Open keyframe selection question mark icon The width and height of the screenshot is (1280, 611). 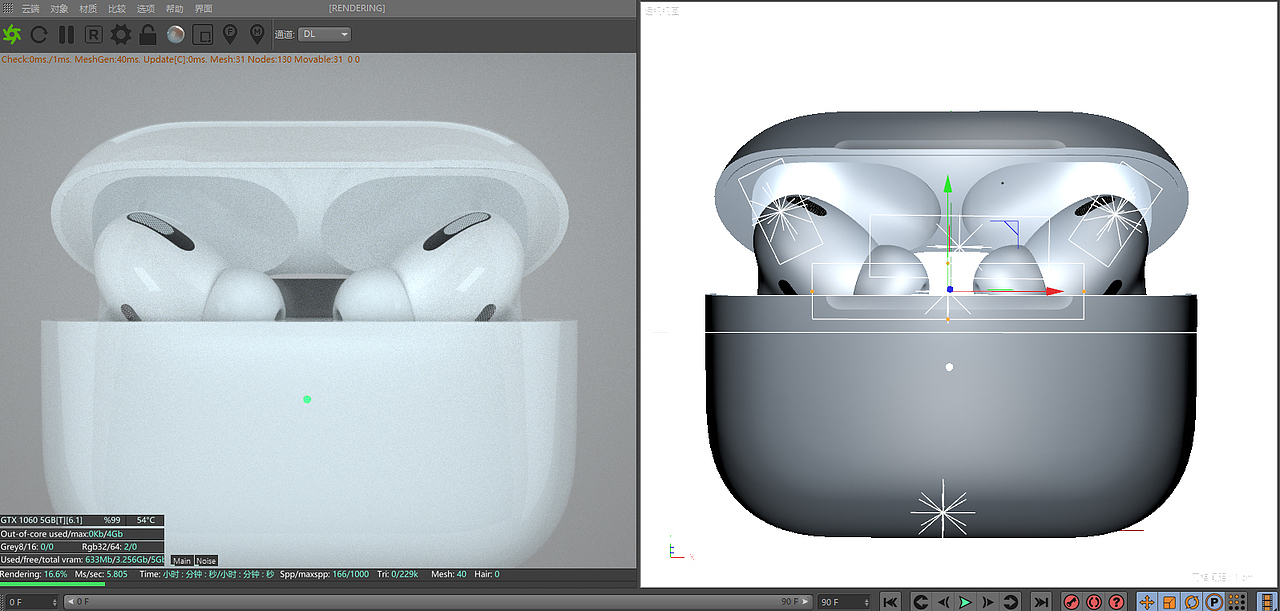click(x=1117, y=602)
